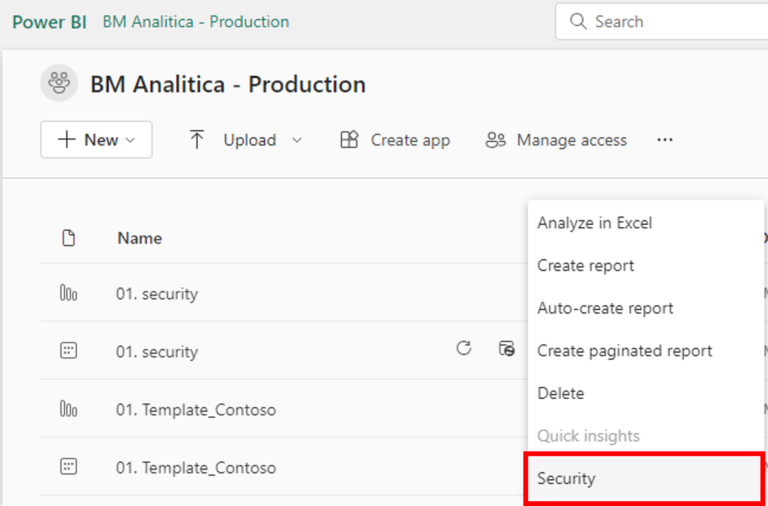768x506 pixels.
Task: Click the Upload arrow icon
Action: pyautogui.click(x=197, y=140)
